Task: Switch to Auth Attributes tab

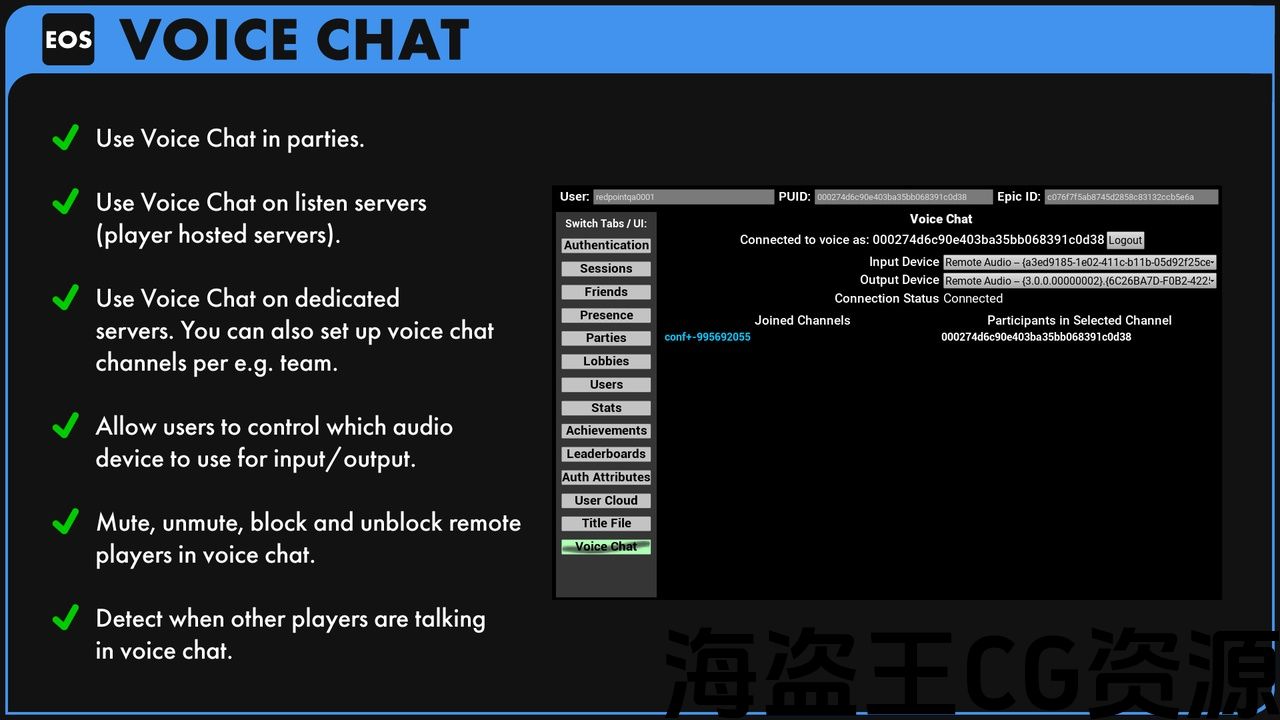Action: click(x=606, y=477)
